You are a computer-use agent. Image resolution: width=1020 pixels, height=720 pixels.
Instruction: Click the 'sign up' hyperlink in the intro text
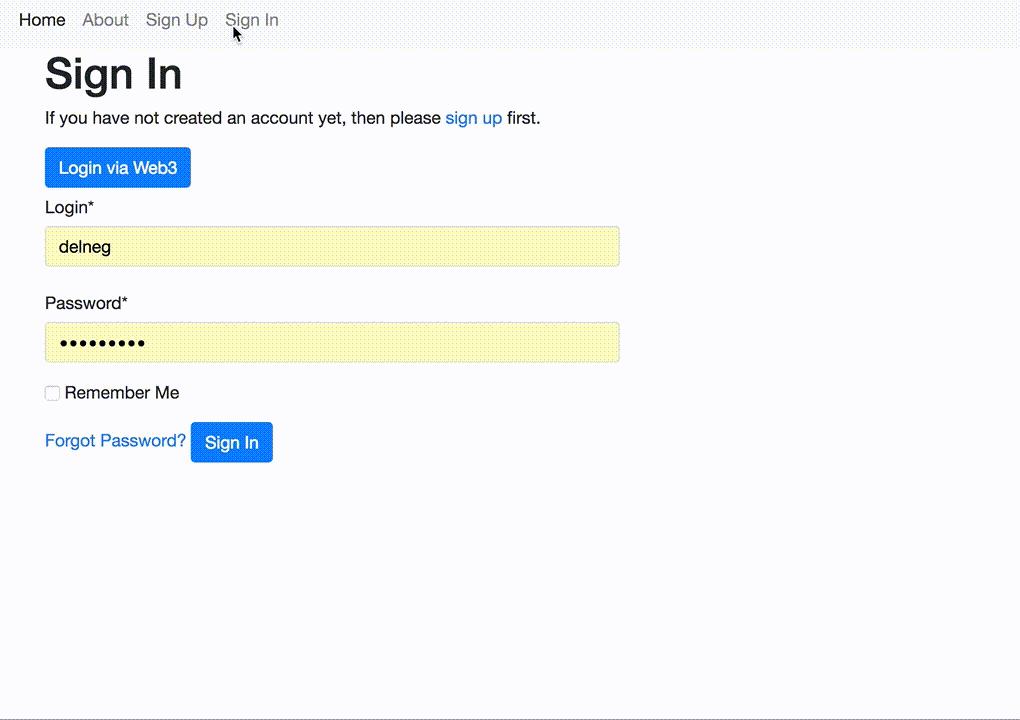coord(474,118)
